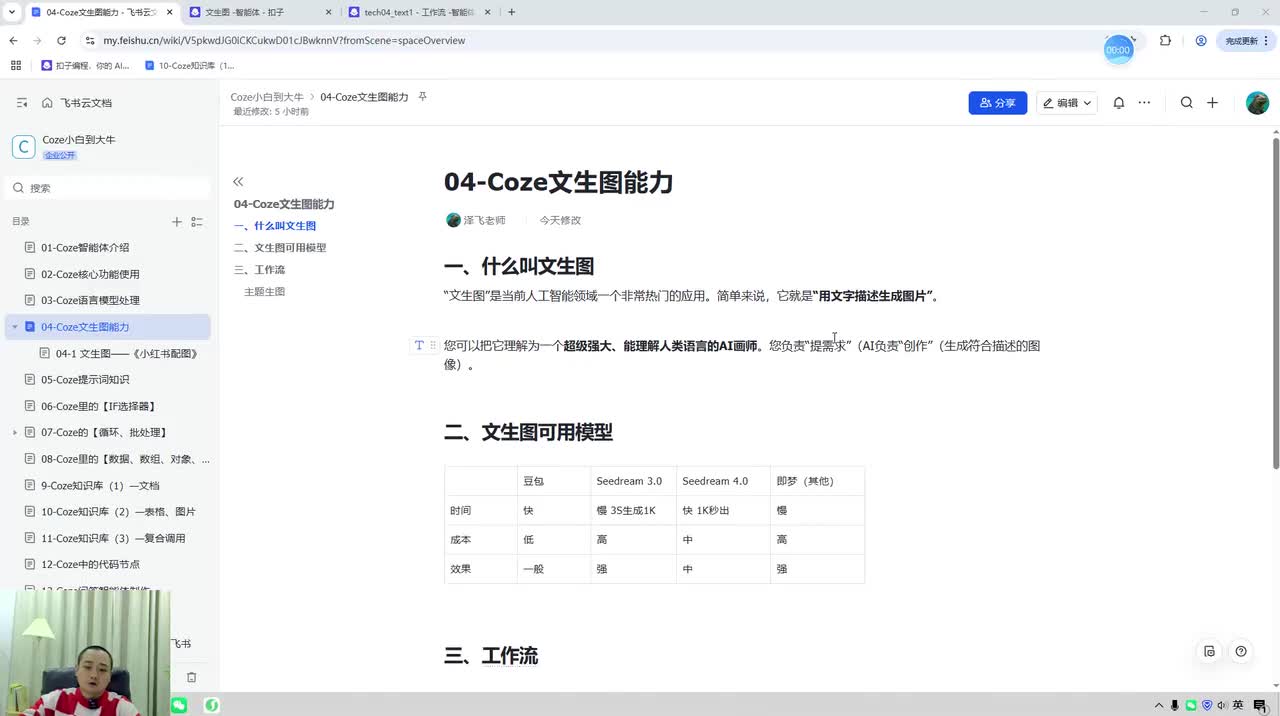Collapse the outline panel with double chevron
Screen dimensions: 1280x716
pos(238,182)
